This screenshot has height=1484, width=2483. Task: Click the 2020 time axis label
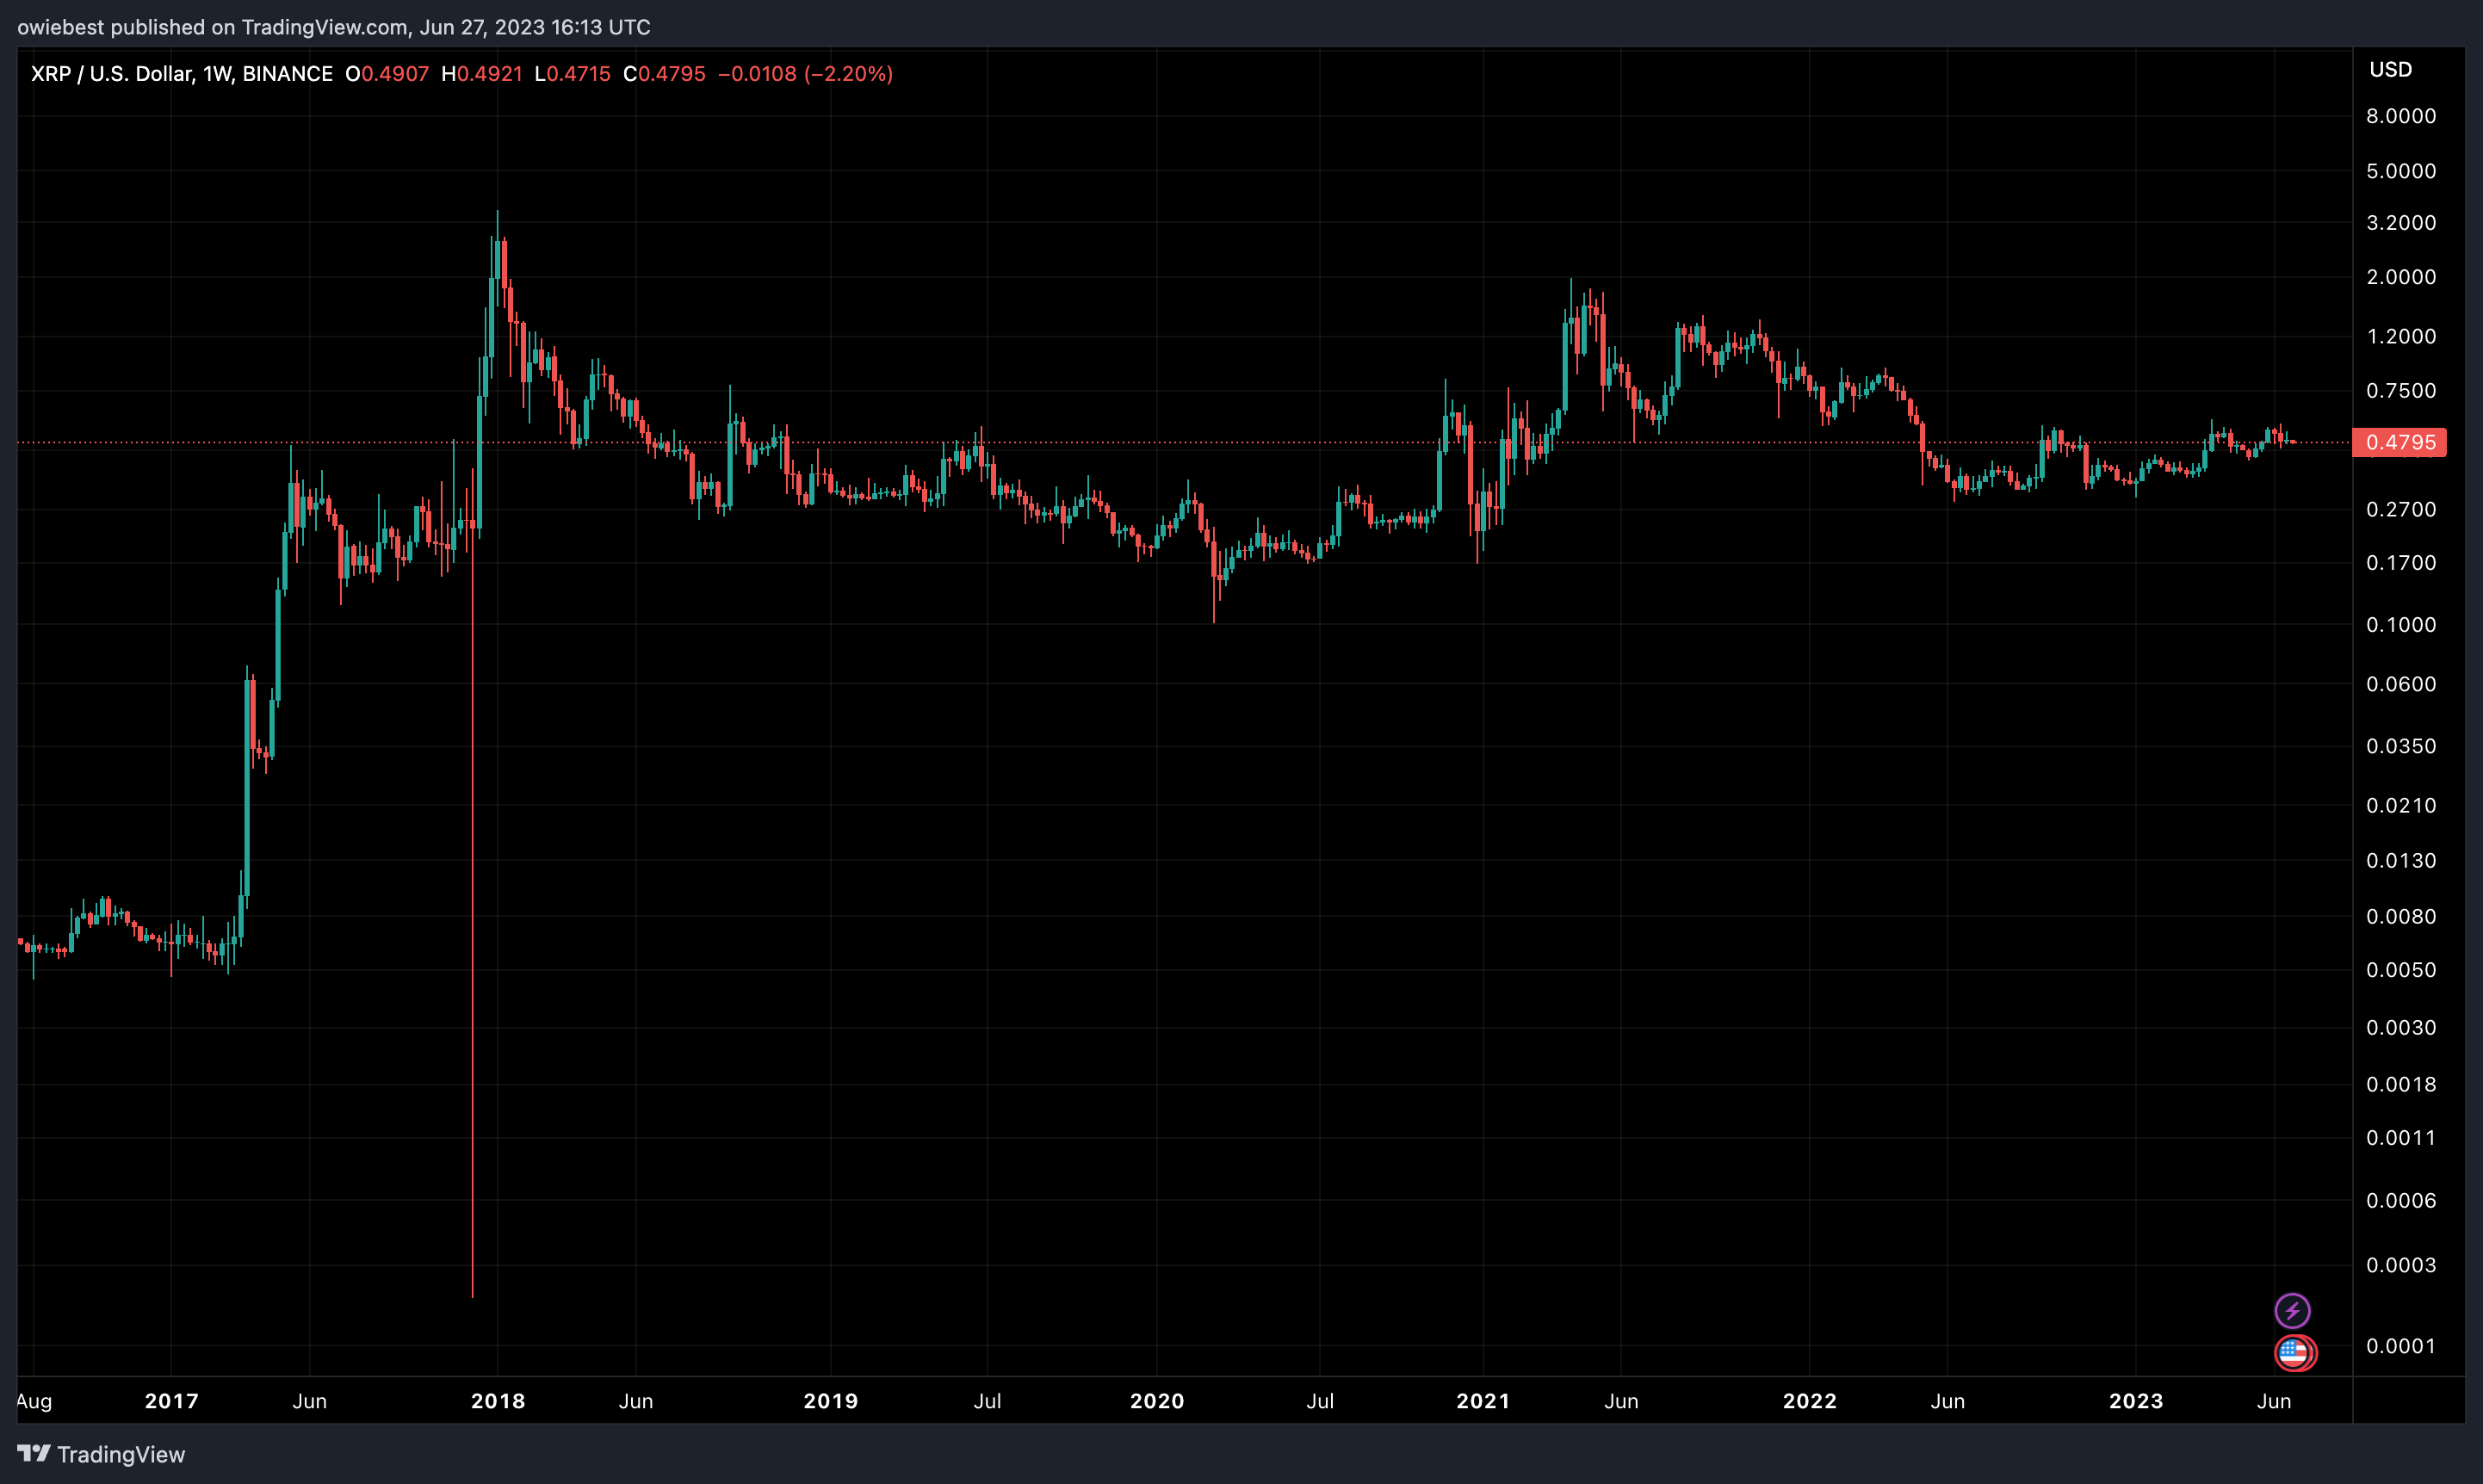(x=1157, y=1401)
